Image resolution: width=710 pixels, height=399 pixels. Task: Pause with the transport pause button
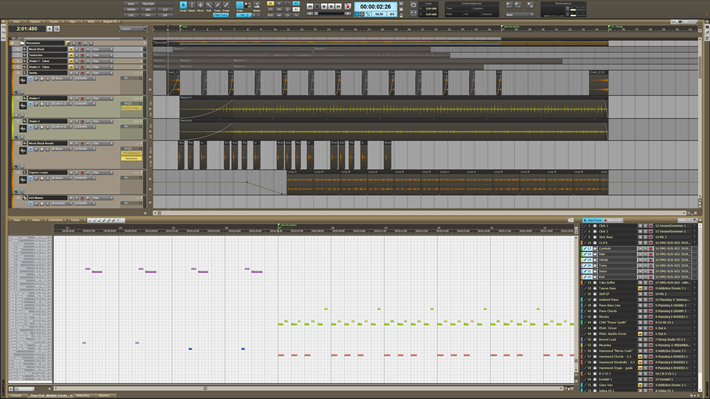pos(331,6)
